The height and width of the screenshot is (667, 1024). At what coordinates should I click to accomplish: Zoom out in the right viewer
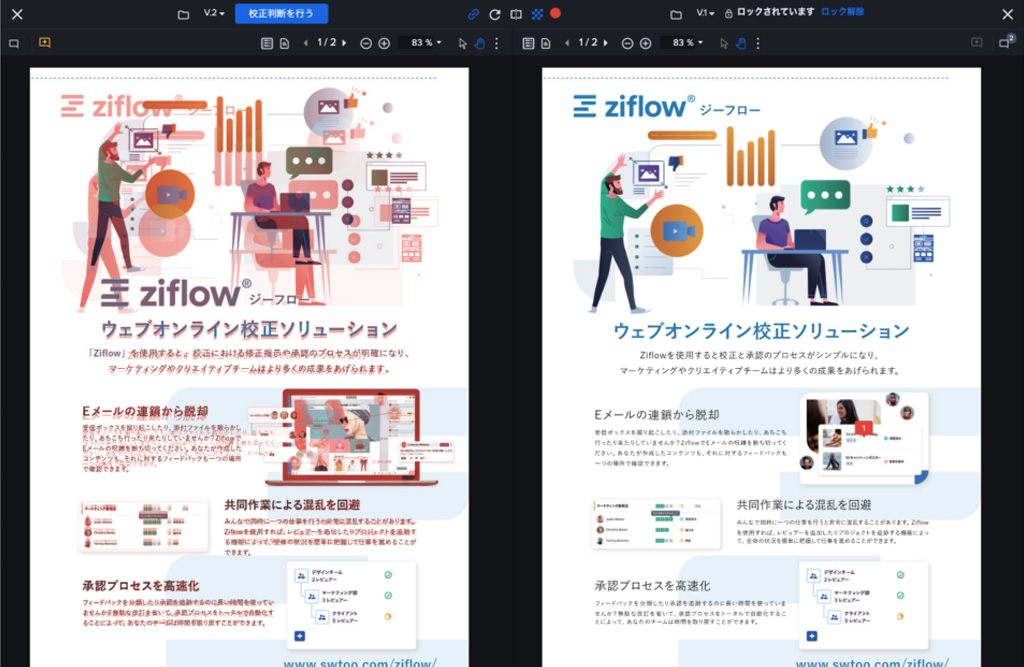[x=628, y=44]
